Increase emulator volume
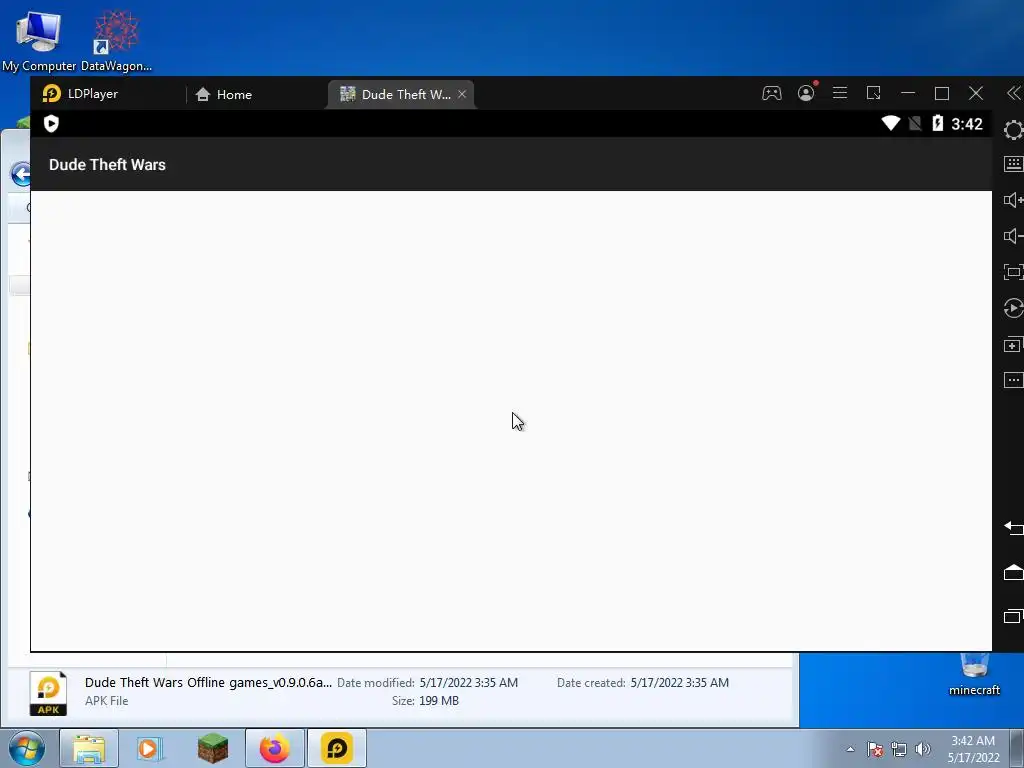 [x=1014, y=200]
